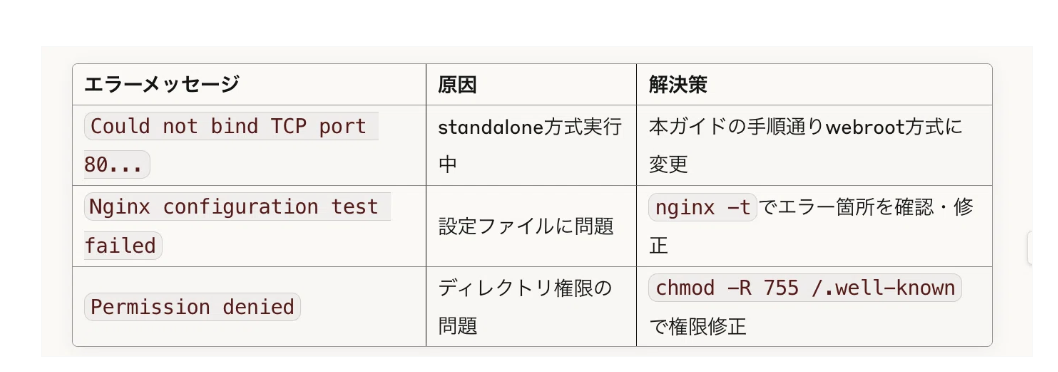The width and height of the screenshot is (1058, 372).
Task: Select the 'Could not bind TCP port' code line
Action: [x=231, y=126]
